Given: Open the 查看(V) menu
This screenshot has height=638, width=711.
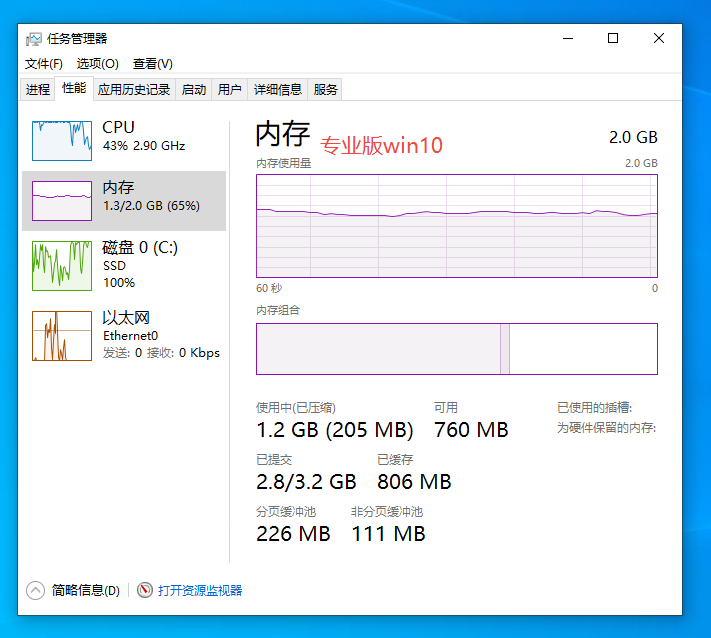Looking at the screenshot, I should tap(152, 63).
